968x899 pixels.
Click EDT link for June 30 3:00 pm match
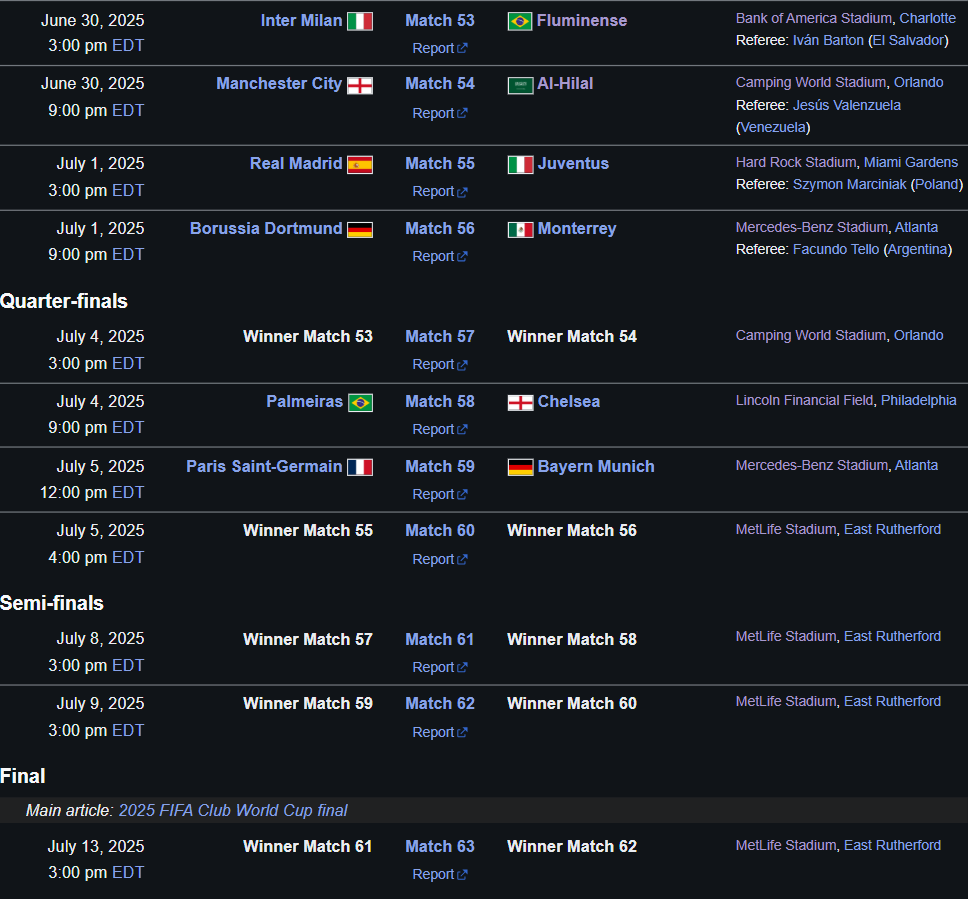(128, 46)
